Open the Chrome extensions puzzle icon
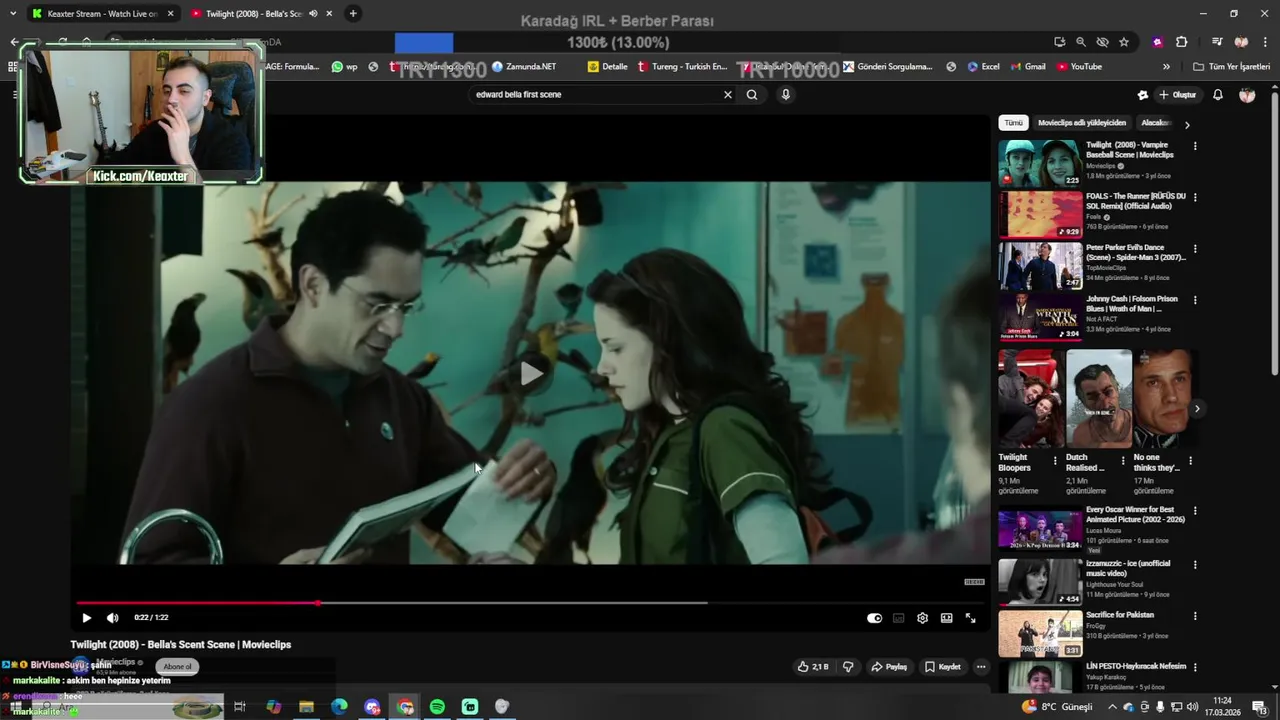Image resolution: width=1280 pixels, height=720 pixels. click(1182, 42)
